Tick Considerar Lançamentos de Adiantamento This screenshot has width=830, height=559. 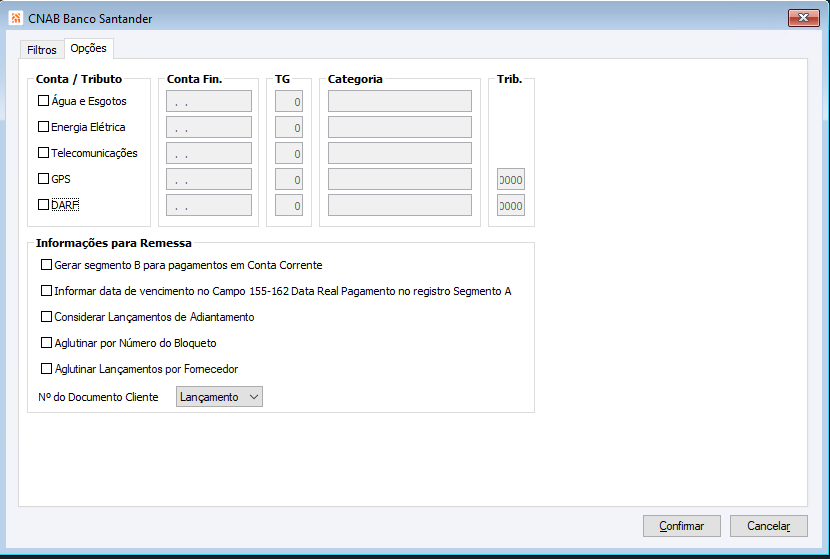click(x=47, y=317)
